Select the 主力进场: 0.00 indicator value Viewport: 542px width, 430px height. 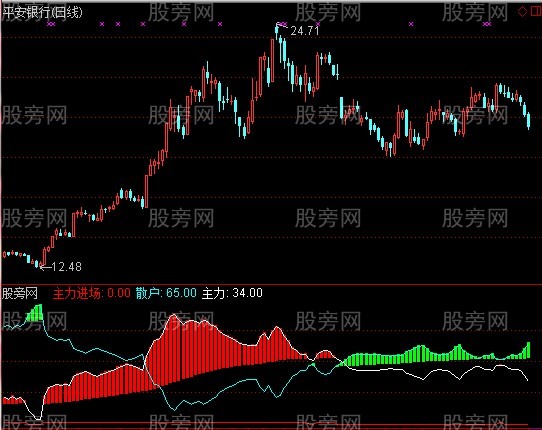(92, 293)
